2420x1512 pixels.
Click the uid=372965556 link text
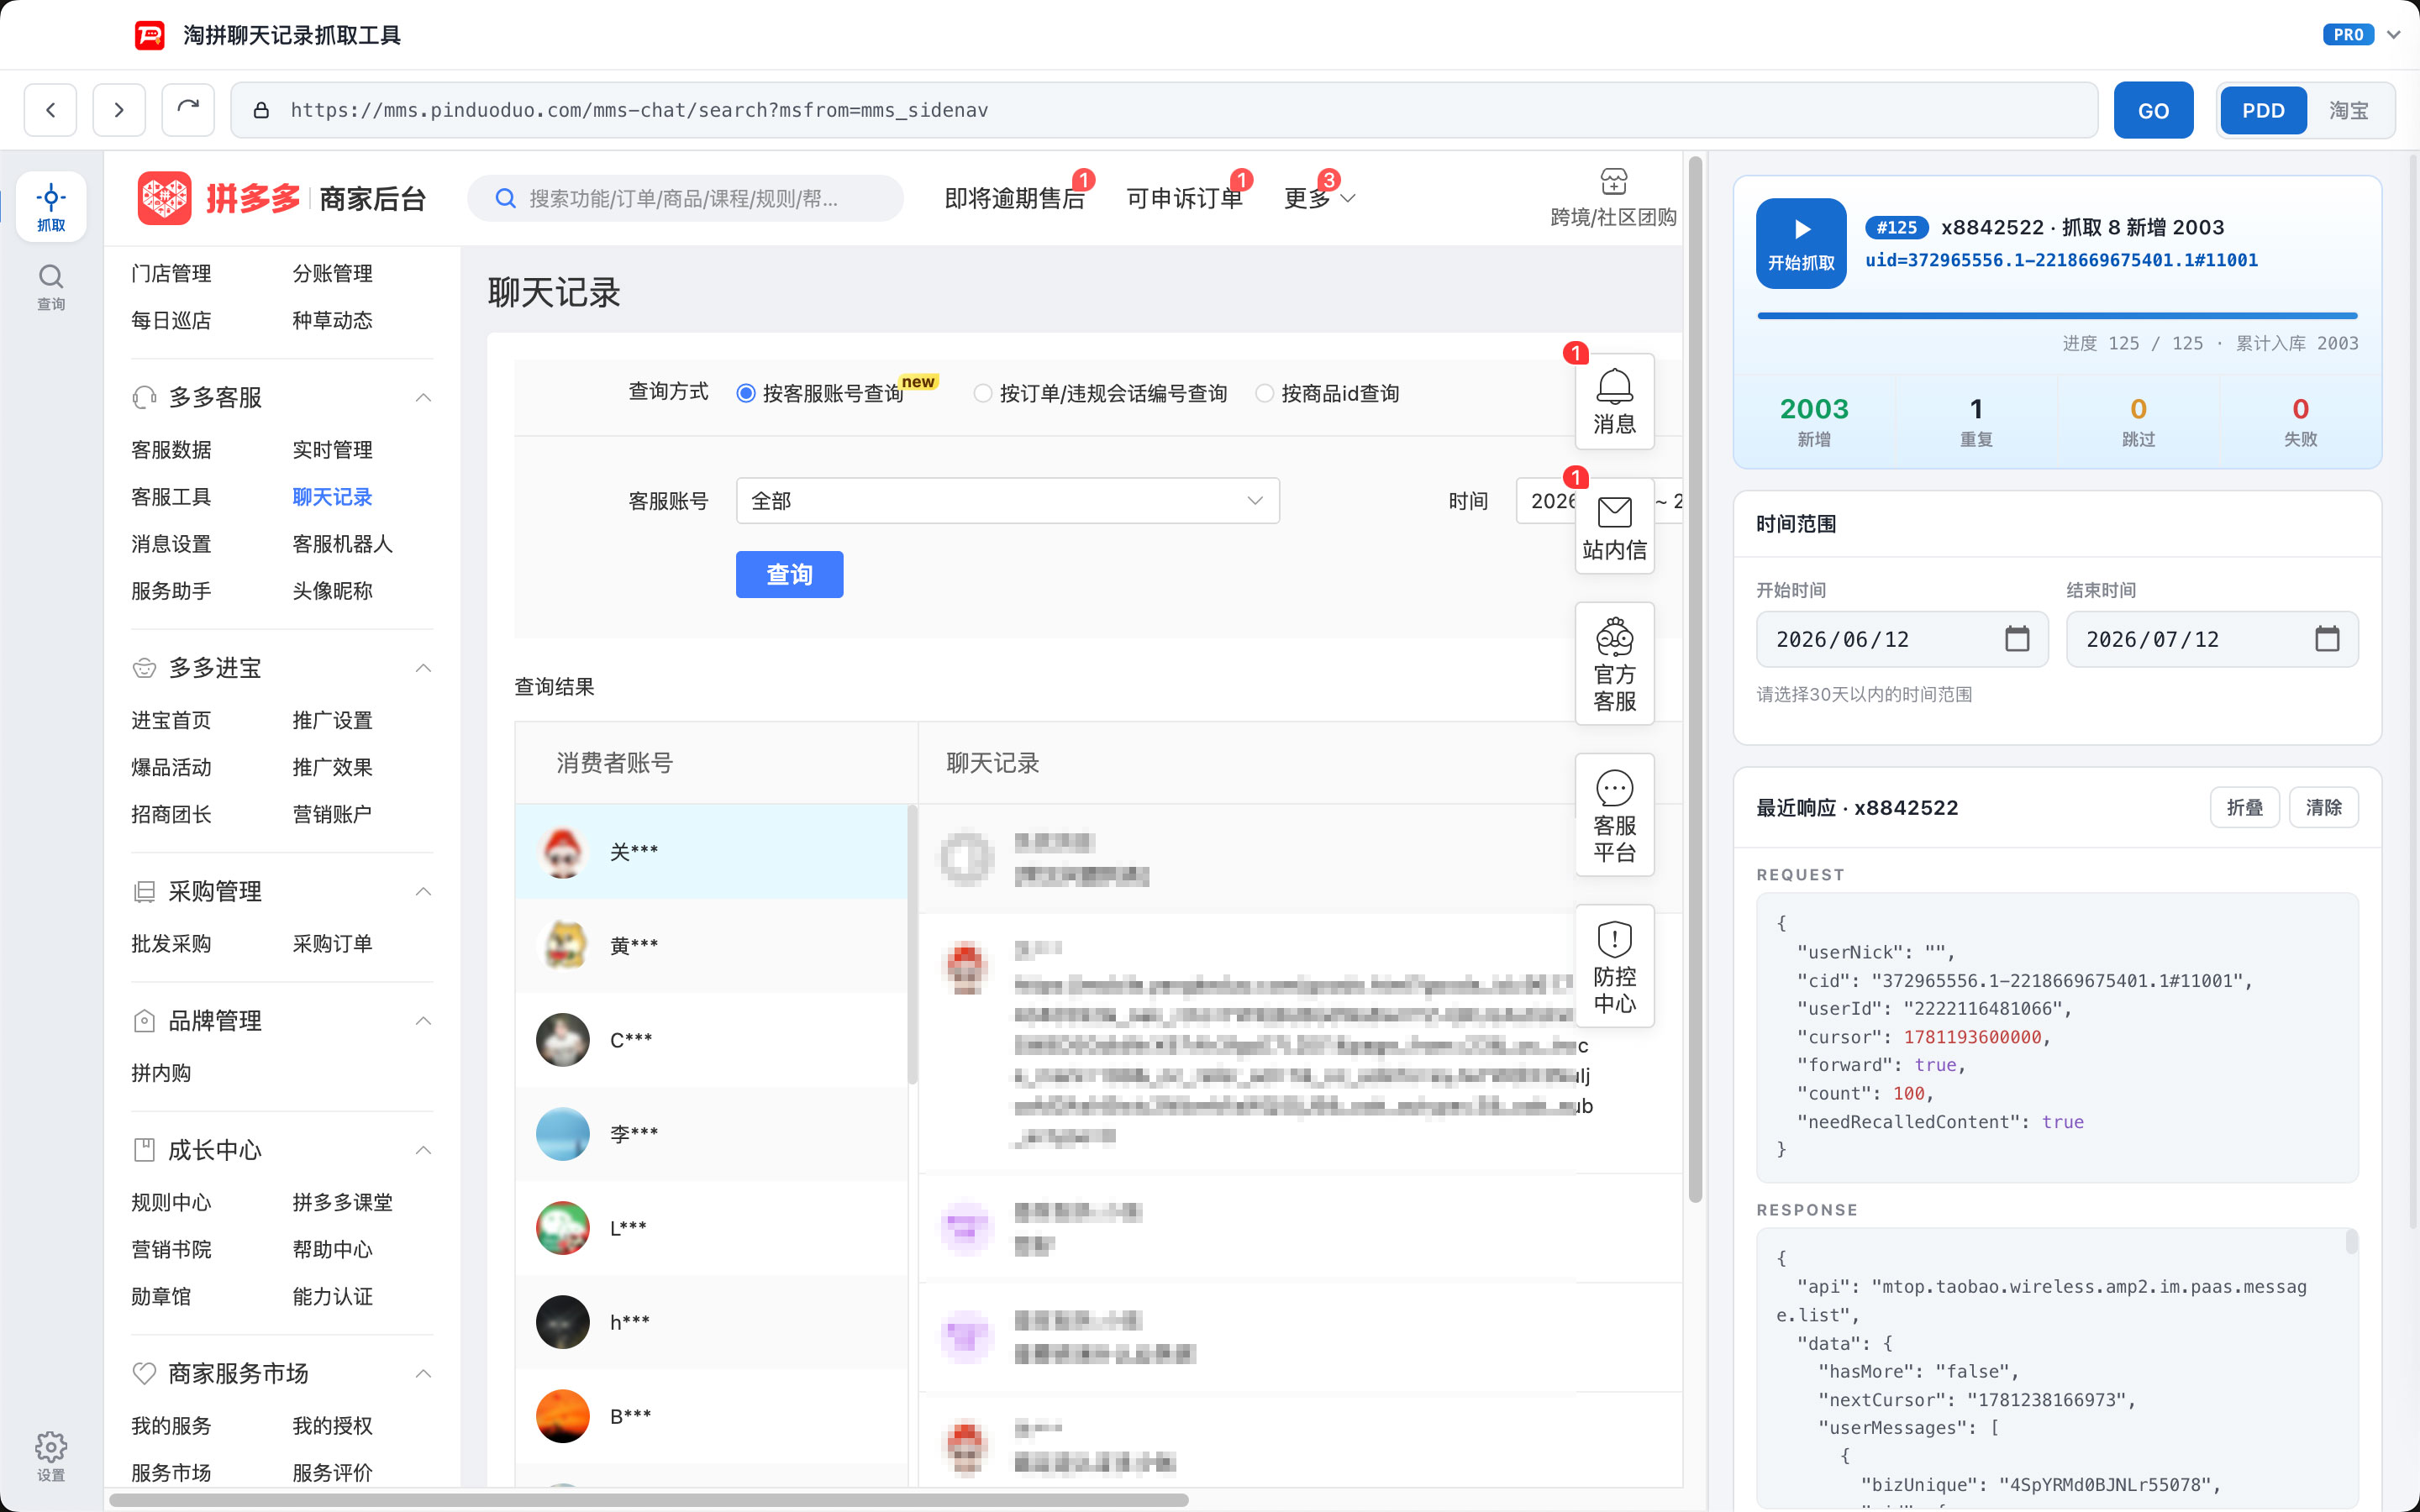click(x=2061, y=260)
